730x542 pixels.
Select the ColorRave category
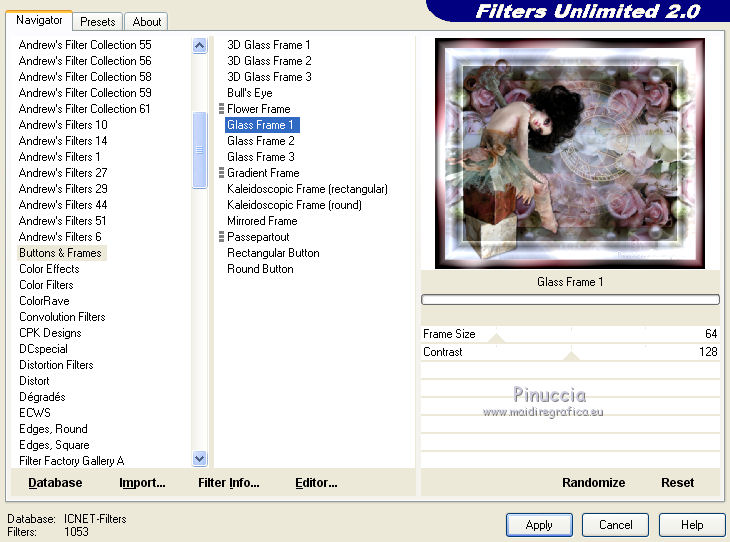point(44,301)
